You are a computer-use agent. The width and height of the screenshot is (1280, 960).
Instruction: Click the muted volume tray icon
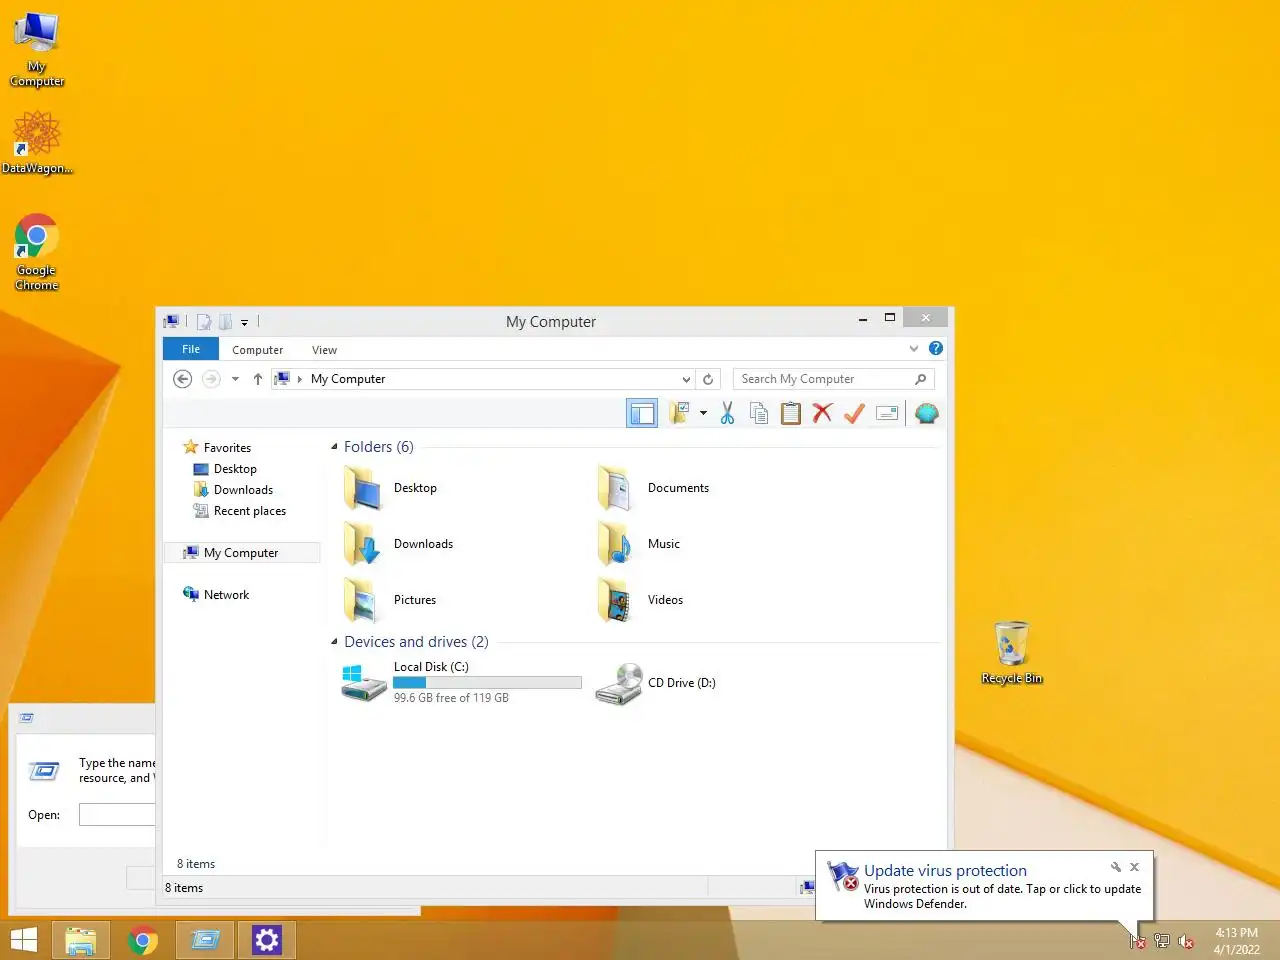(x=1186, y=941)
